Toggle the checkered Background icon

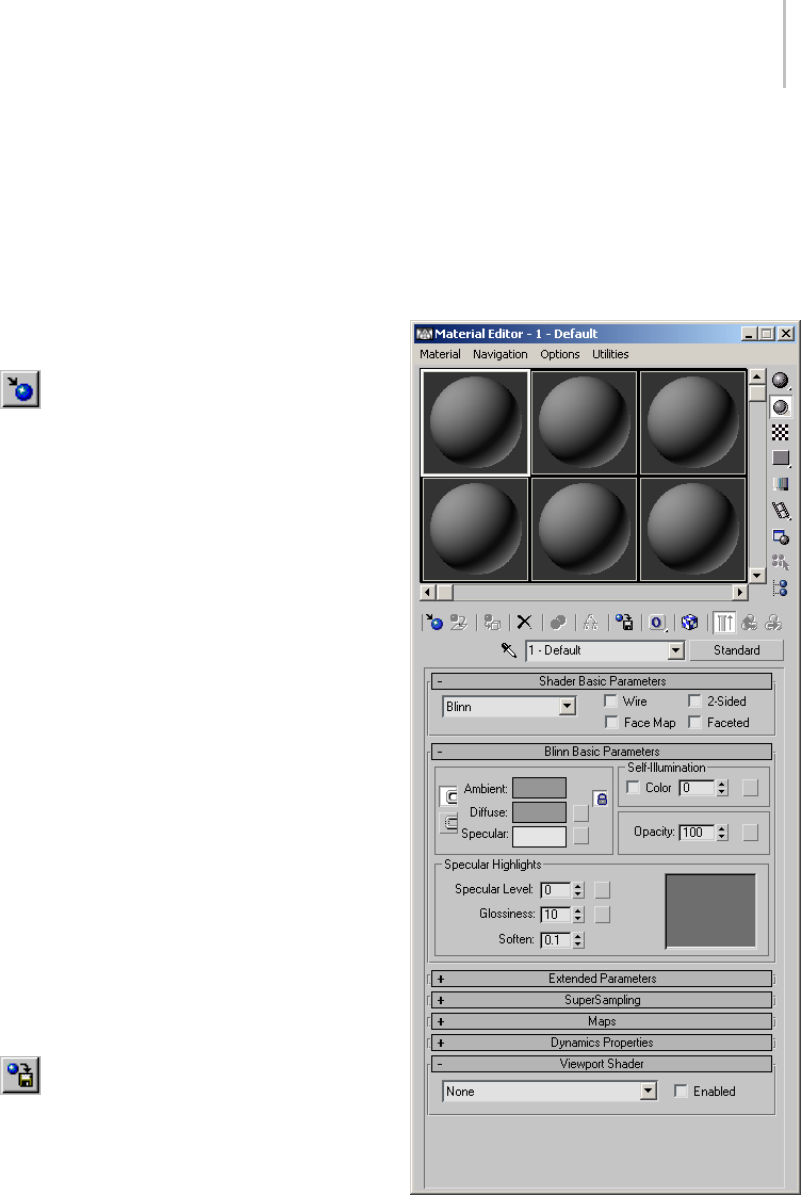point(780,432)
